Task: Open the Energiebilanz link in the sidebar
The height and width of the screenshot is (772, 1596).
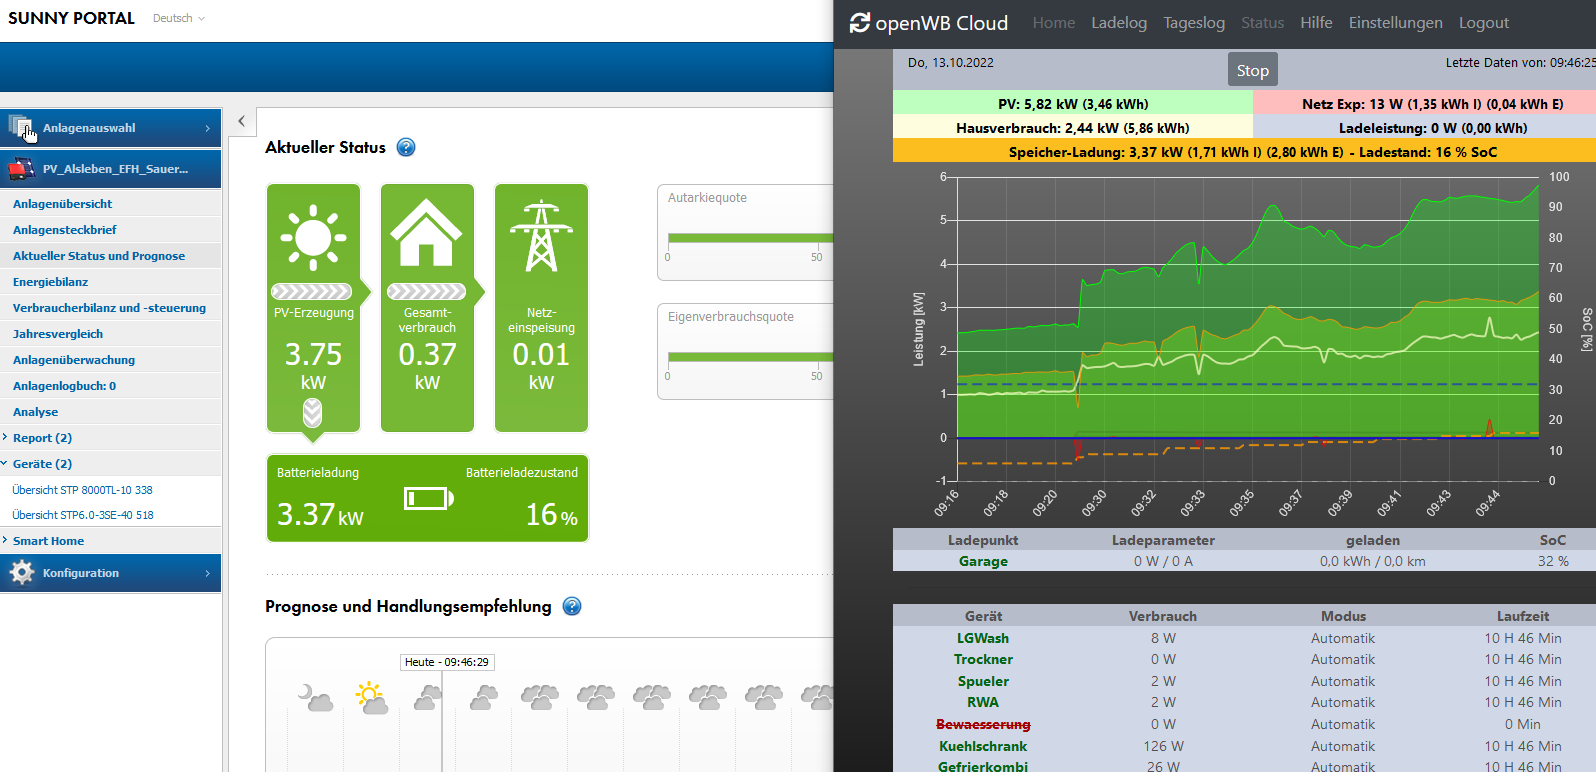Action: [51, 282]
